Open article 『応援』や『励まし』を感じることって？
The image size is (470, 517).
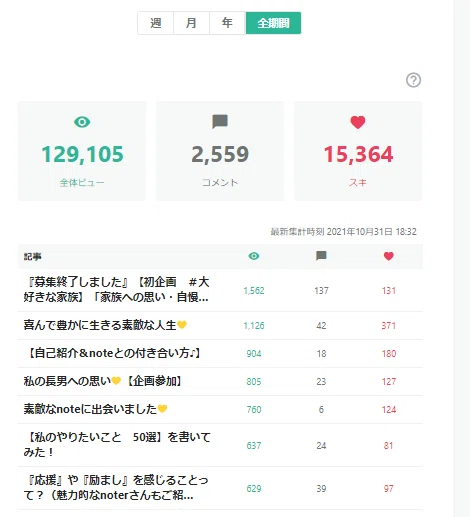tap(116, 487)
